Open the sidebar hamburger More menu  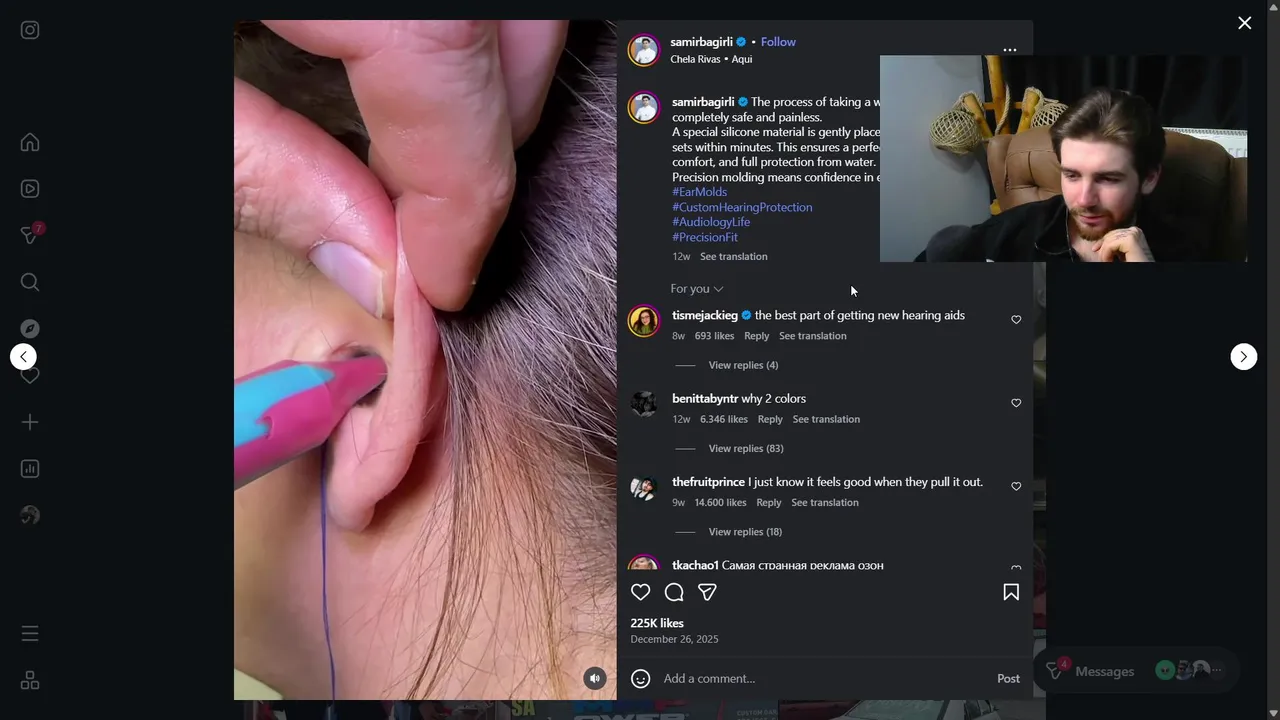30,634
